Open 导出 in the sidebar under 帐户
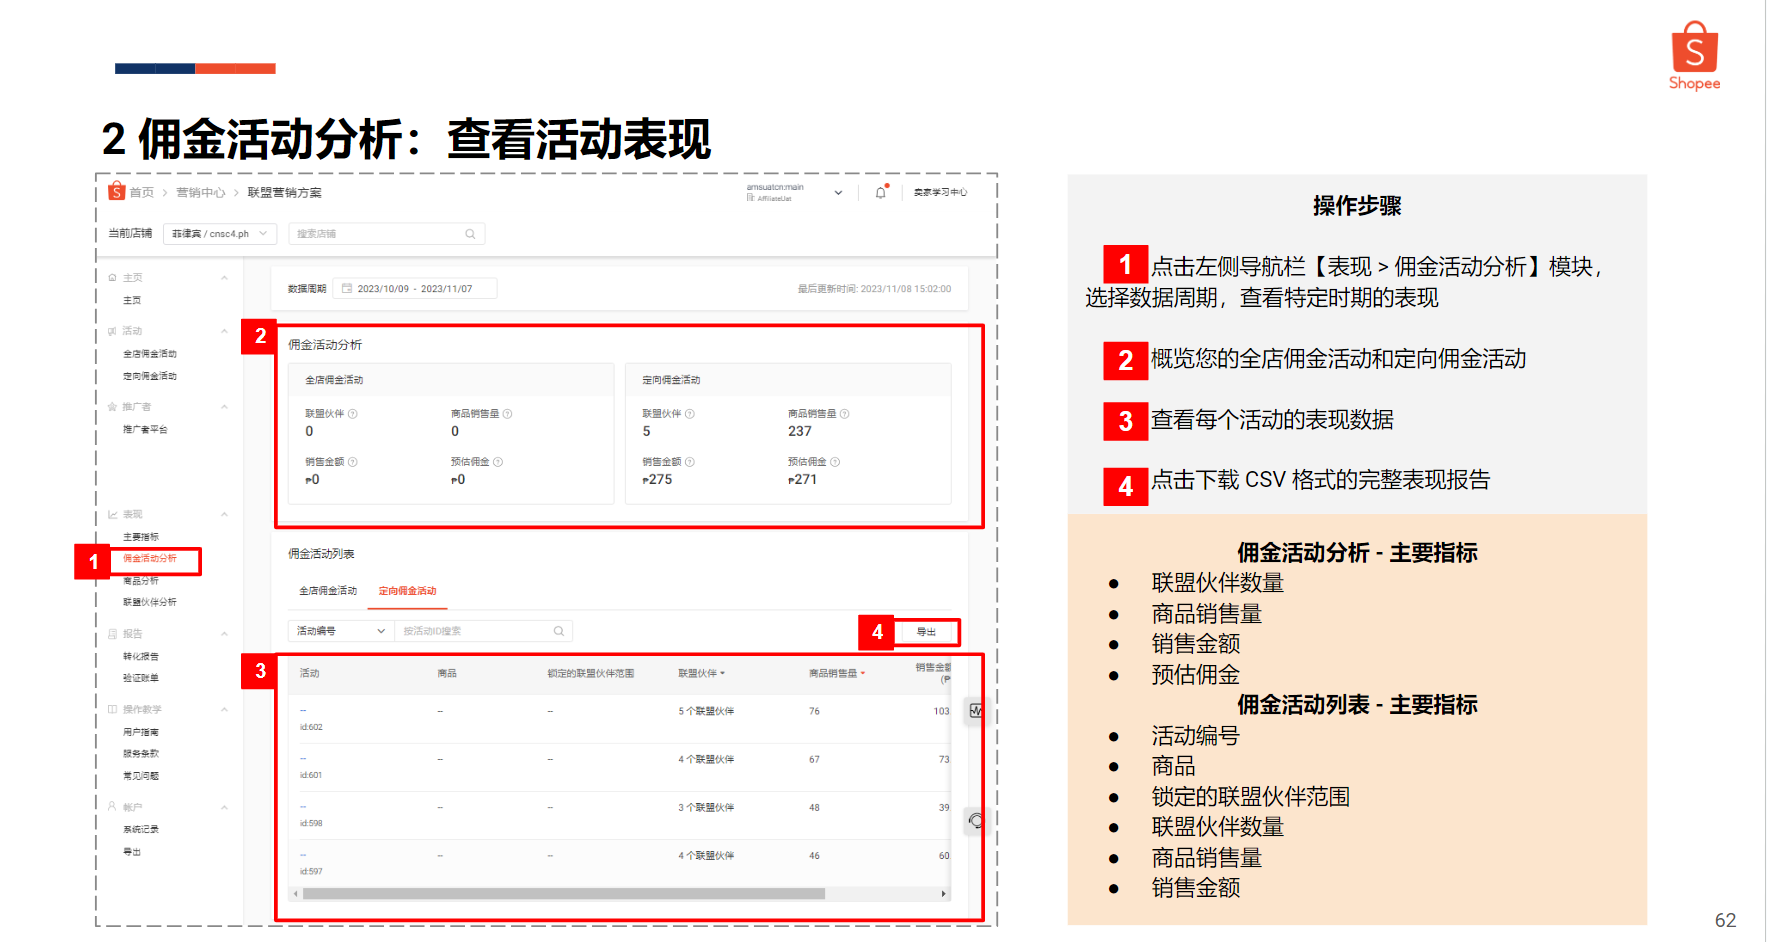 132,852
